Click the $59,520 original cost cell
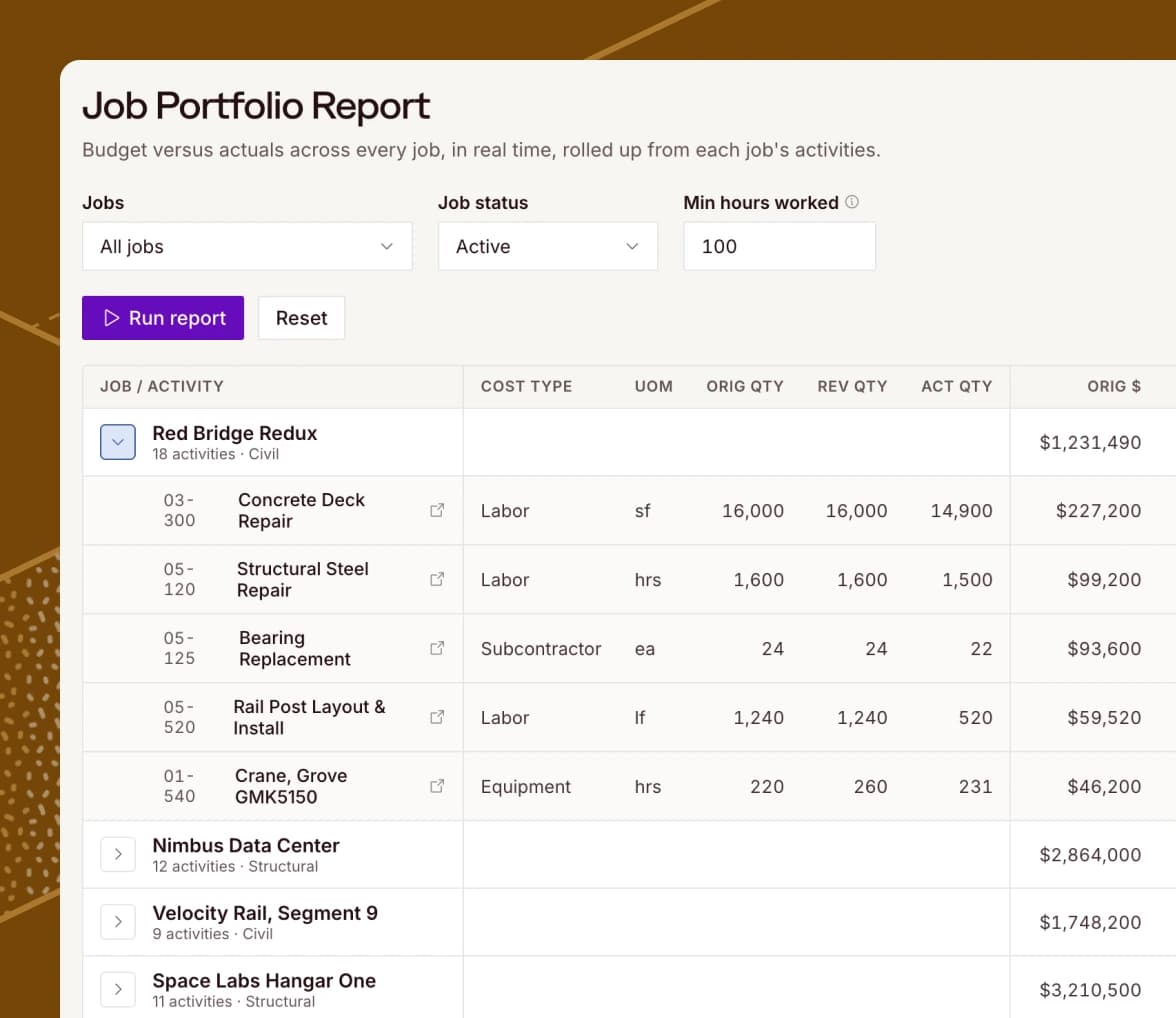 (x=1104, y=718)
